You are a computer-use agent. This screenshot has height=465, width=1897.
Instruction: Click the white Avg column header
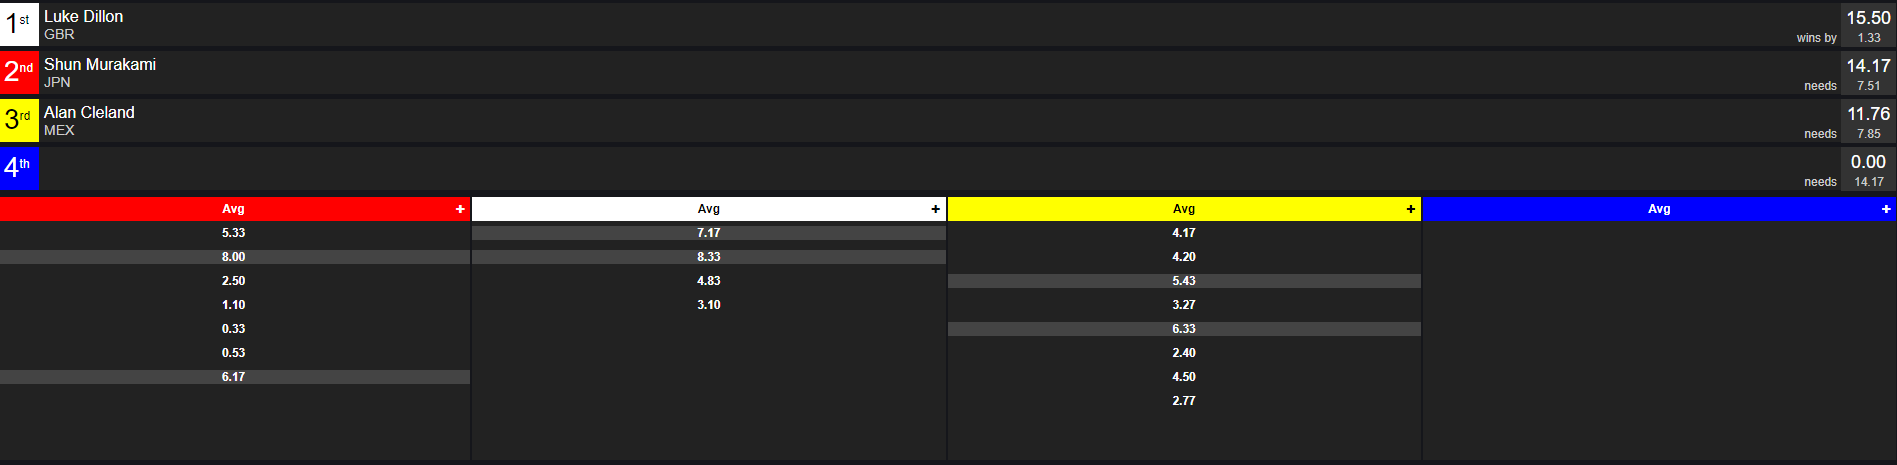pos(709,209)
